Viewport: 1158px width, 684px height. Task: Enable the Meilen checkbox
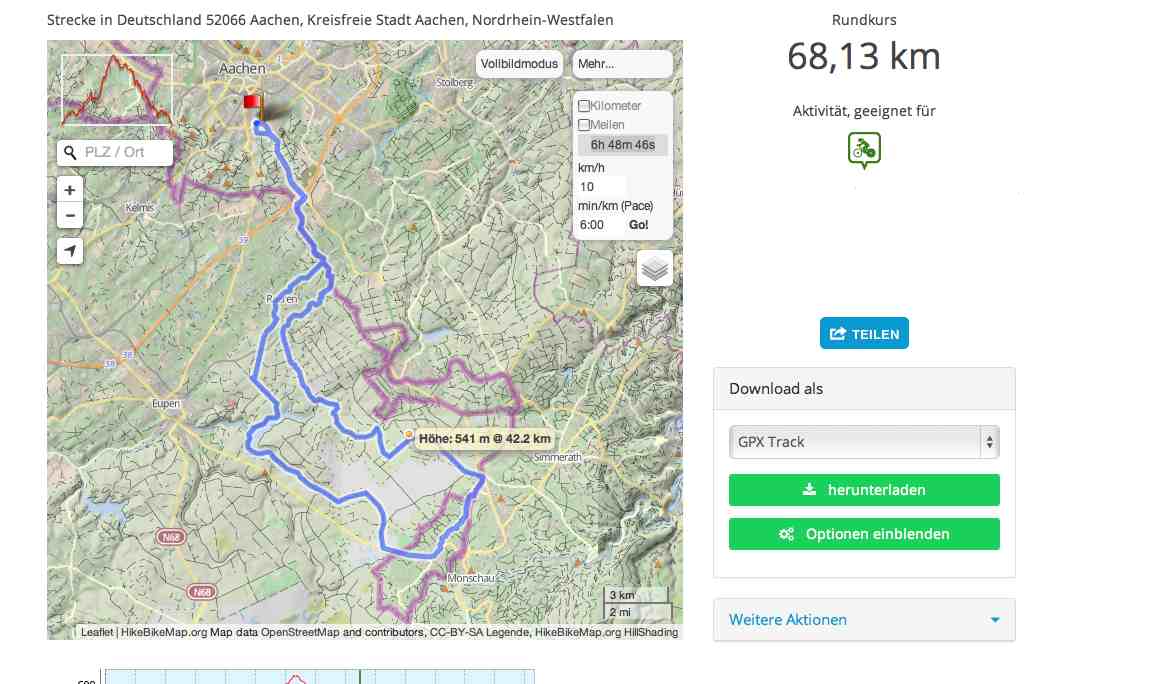click(x=584, y=125)
